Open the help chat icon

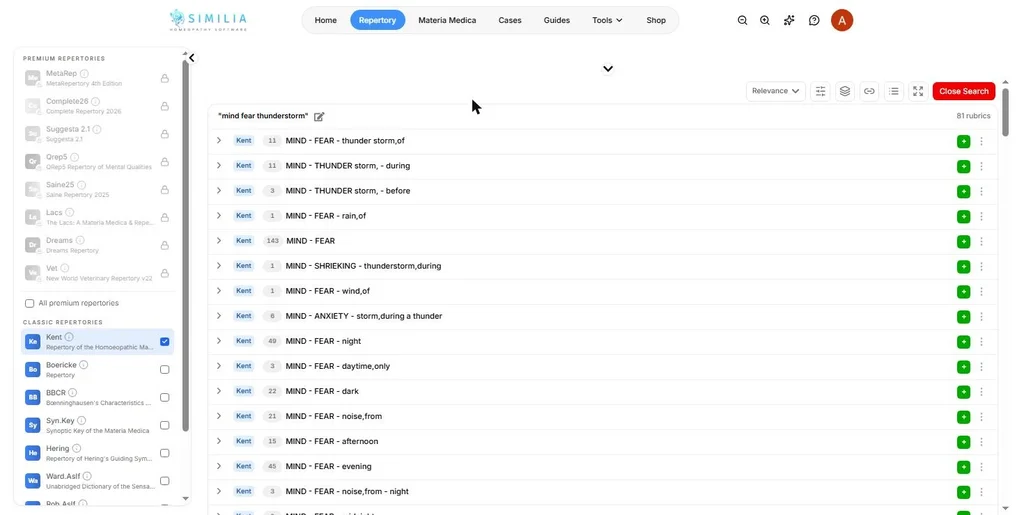(x=814, y=20)
